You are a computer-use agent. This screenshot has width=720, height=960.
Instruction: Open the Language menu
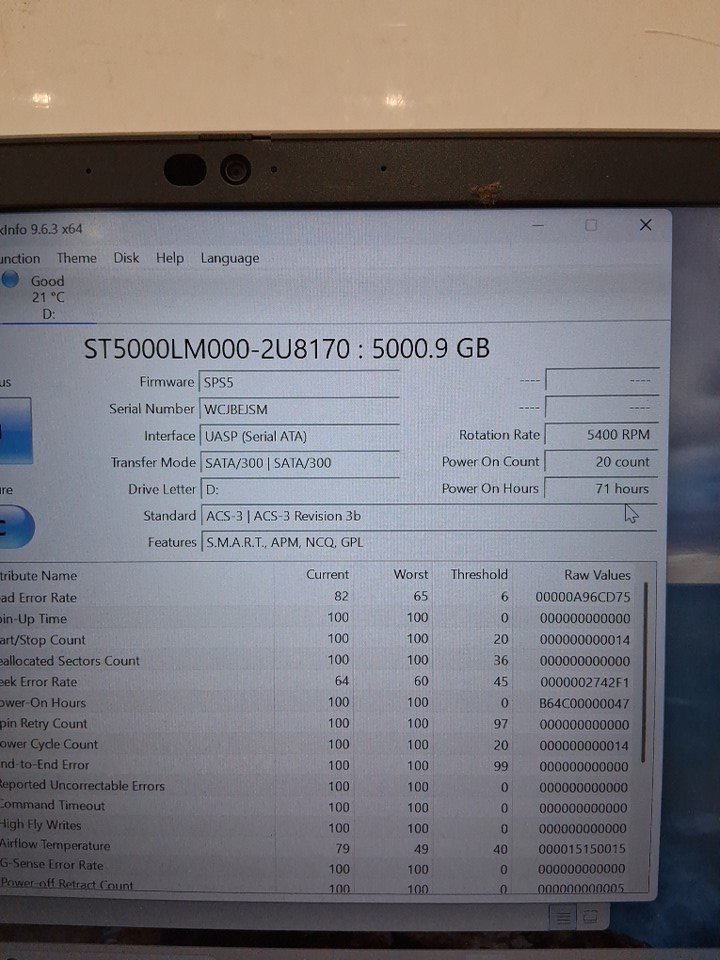[x=229, y=258]
